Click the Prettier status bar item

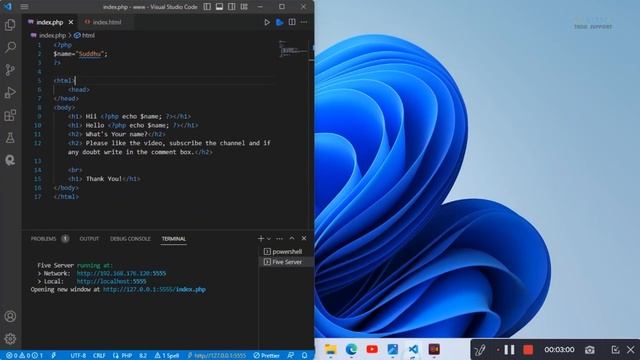pos(267,356)
